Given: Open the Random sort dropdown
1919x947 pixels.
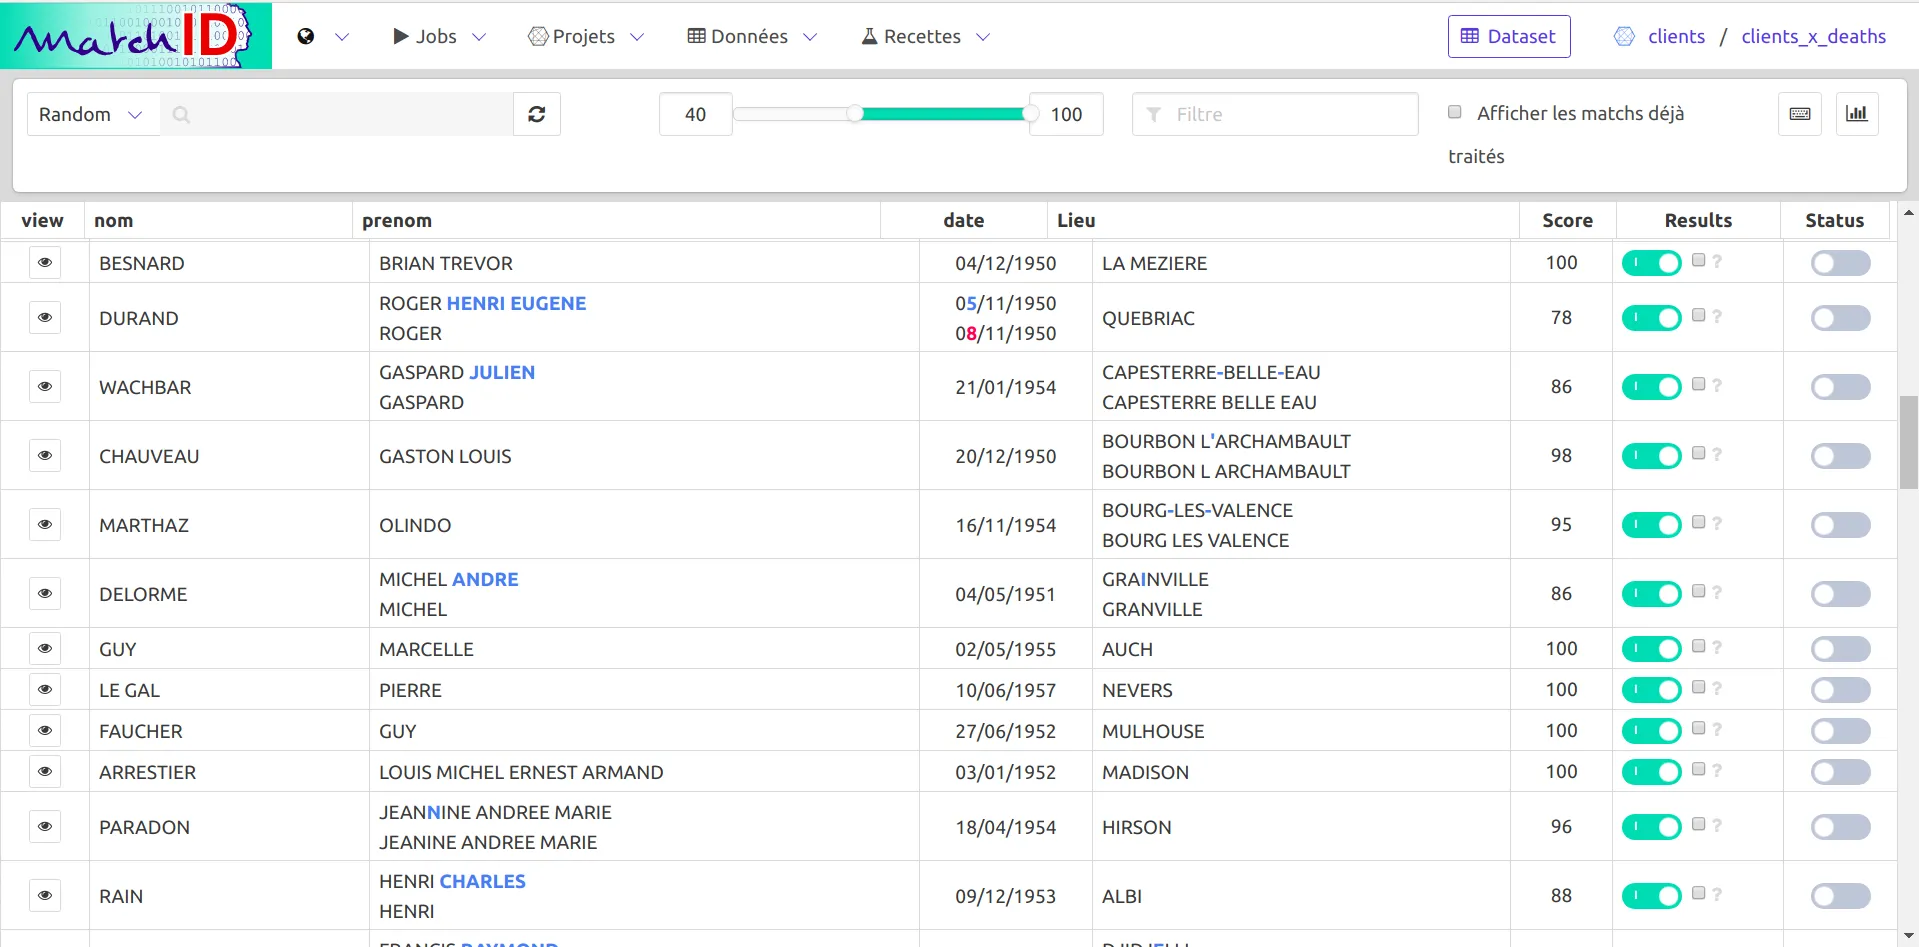Looking at the screenshot, I should tap(90, 114).
